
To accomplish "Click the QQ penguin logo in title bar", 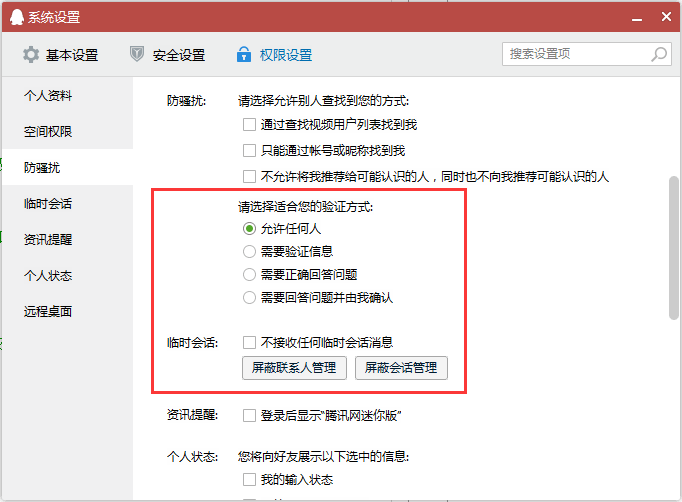I will 17,17.
